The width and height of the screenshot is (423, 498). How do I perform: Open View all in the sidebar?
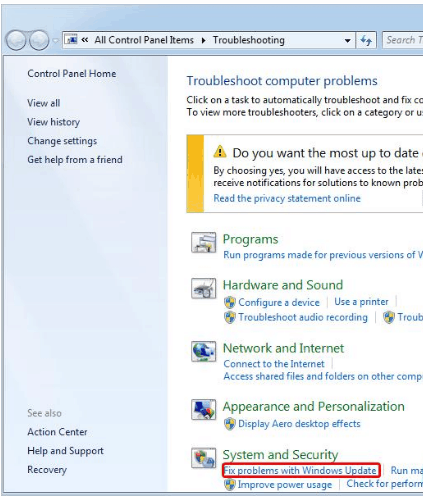coord(44,103)
